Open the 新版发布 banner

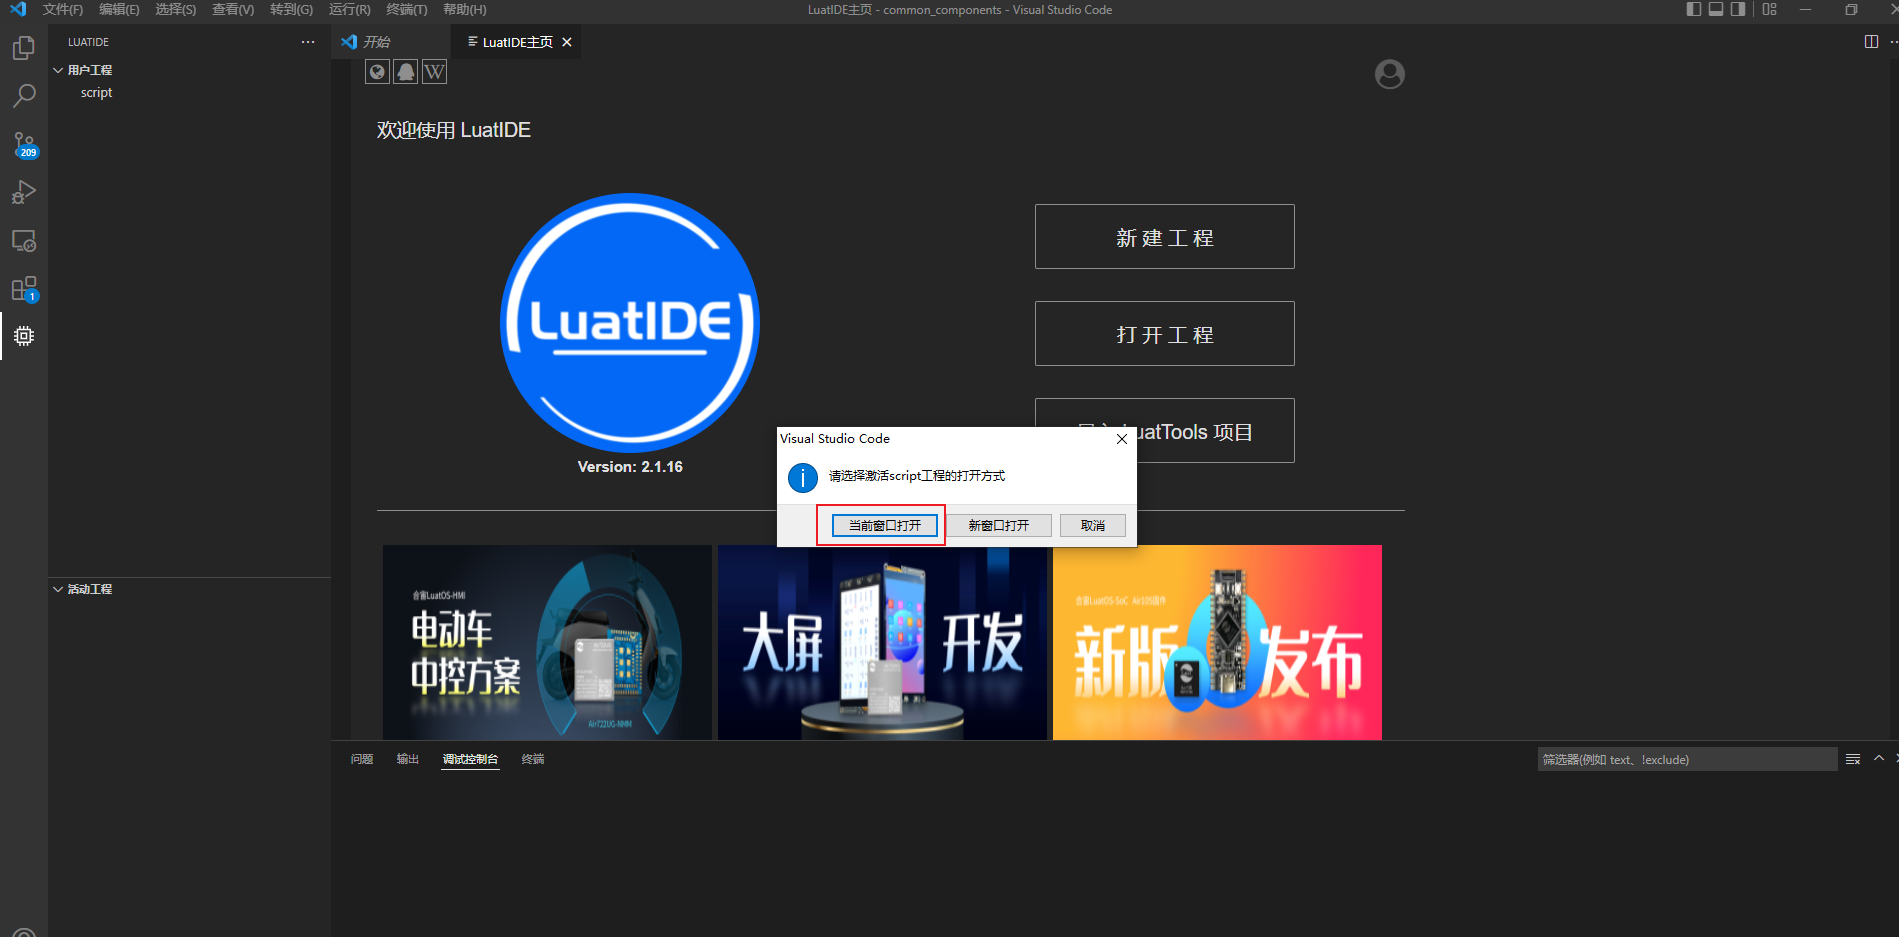(x=1217, y=642)
